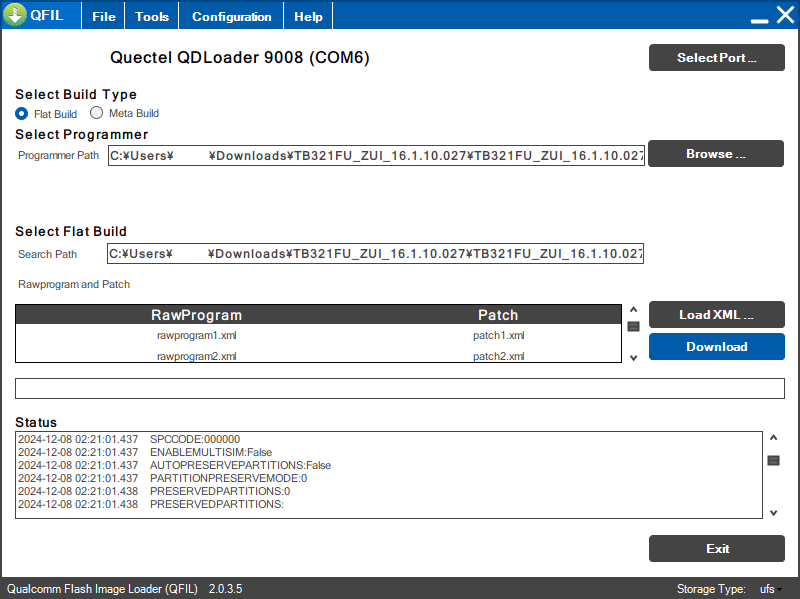This screenshot has height=599, width=800.
Task: Click the Status log scroll up arrow
Action: [773, 438]
